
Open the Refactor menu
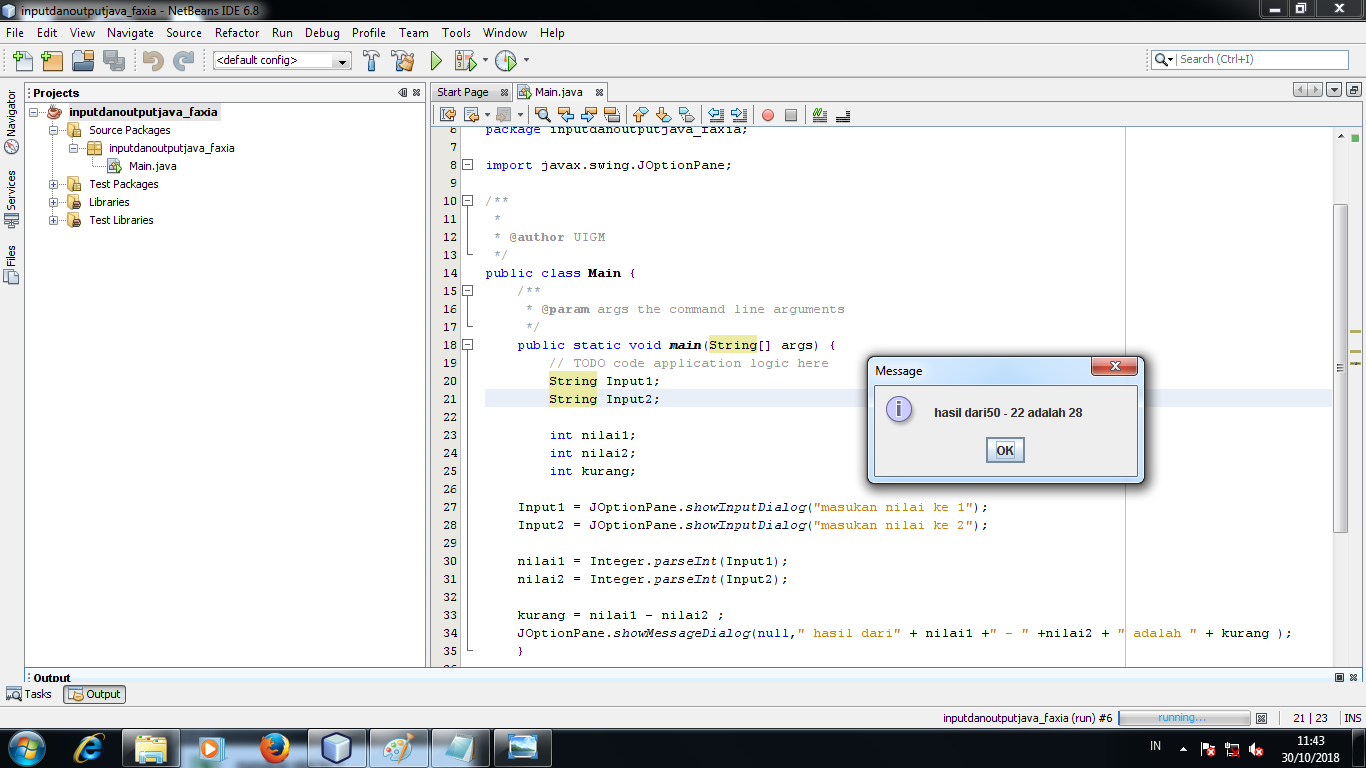click(x=236, y=32)
